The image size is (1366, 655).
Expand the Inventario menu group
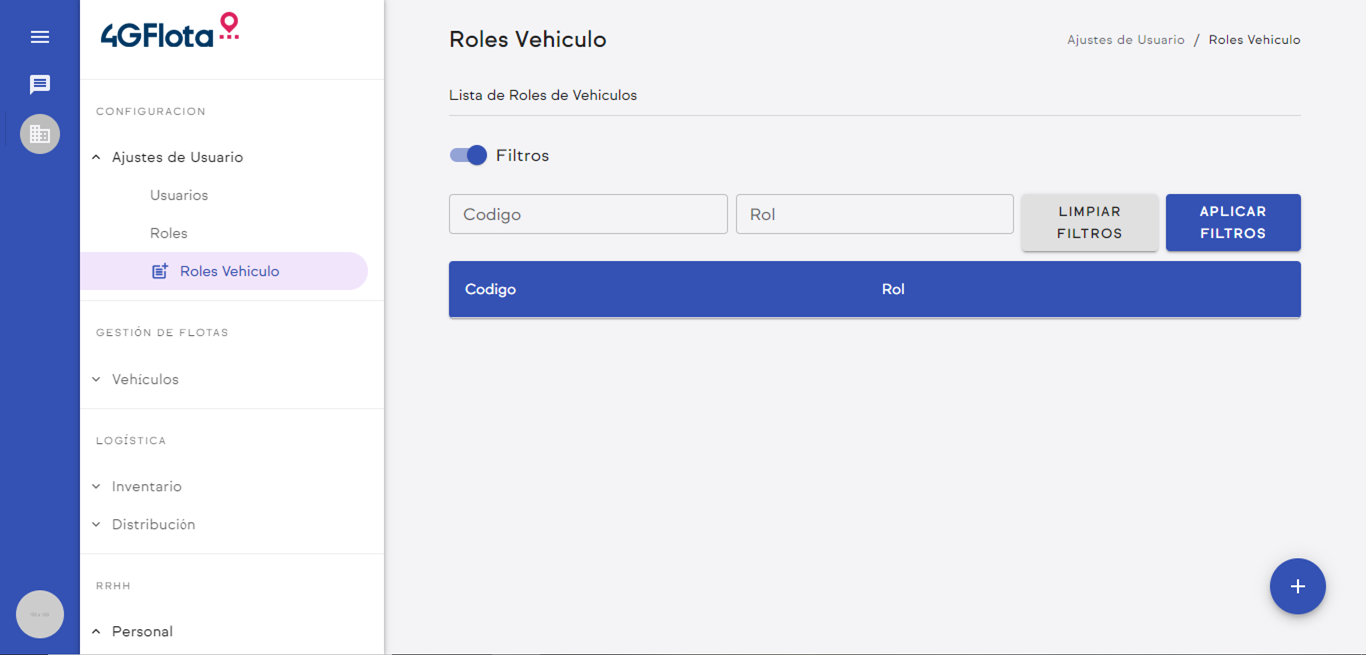click(x=146, y=486)
